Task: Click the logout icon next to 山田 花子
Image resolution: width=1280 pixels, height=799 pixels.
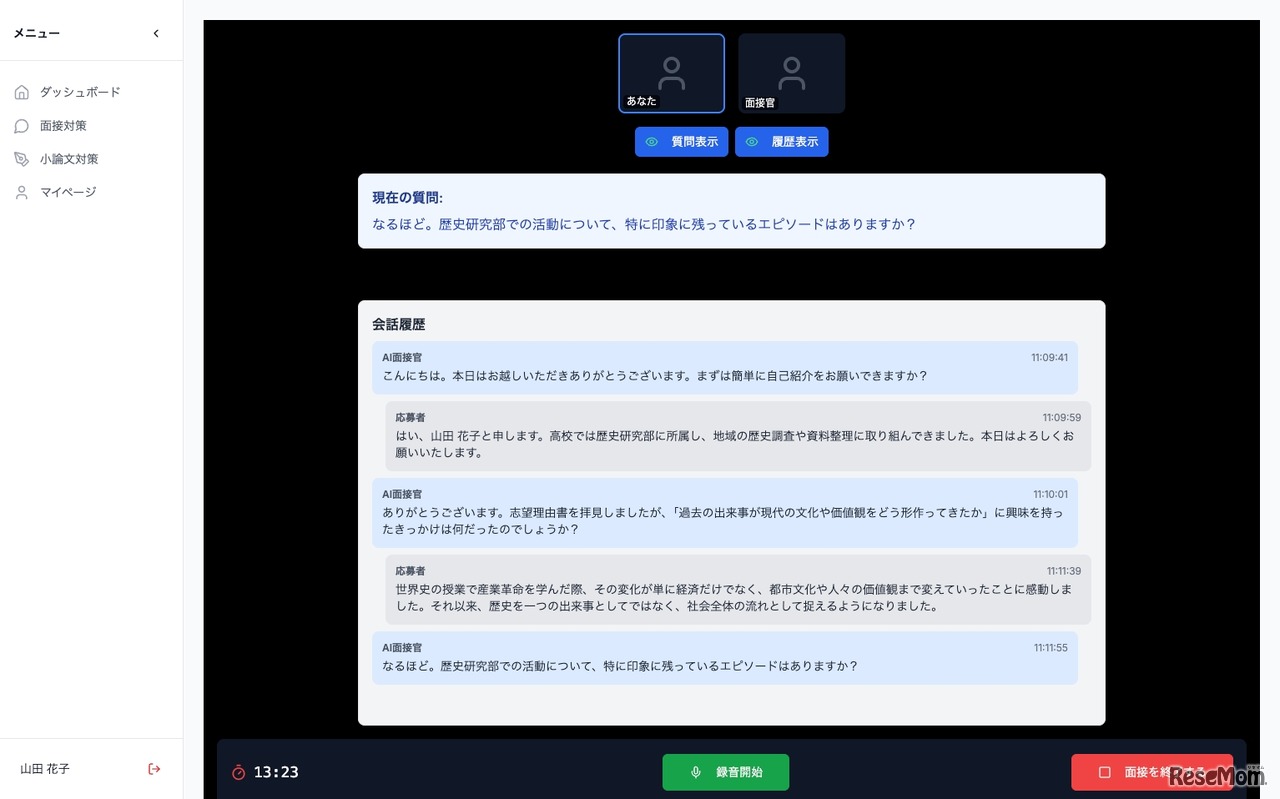Action: [x=154, y=769]
